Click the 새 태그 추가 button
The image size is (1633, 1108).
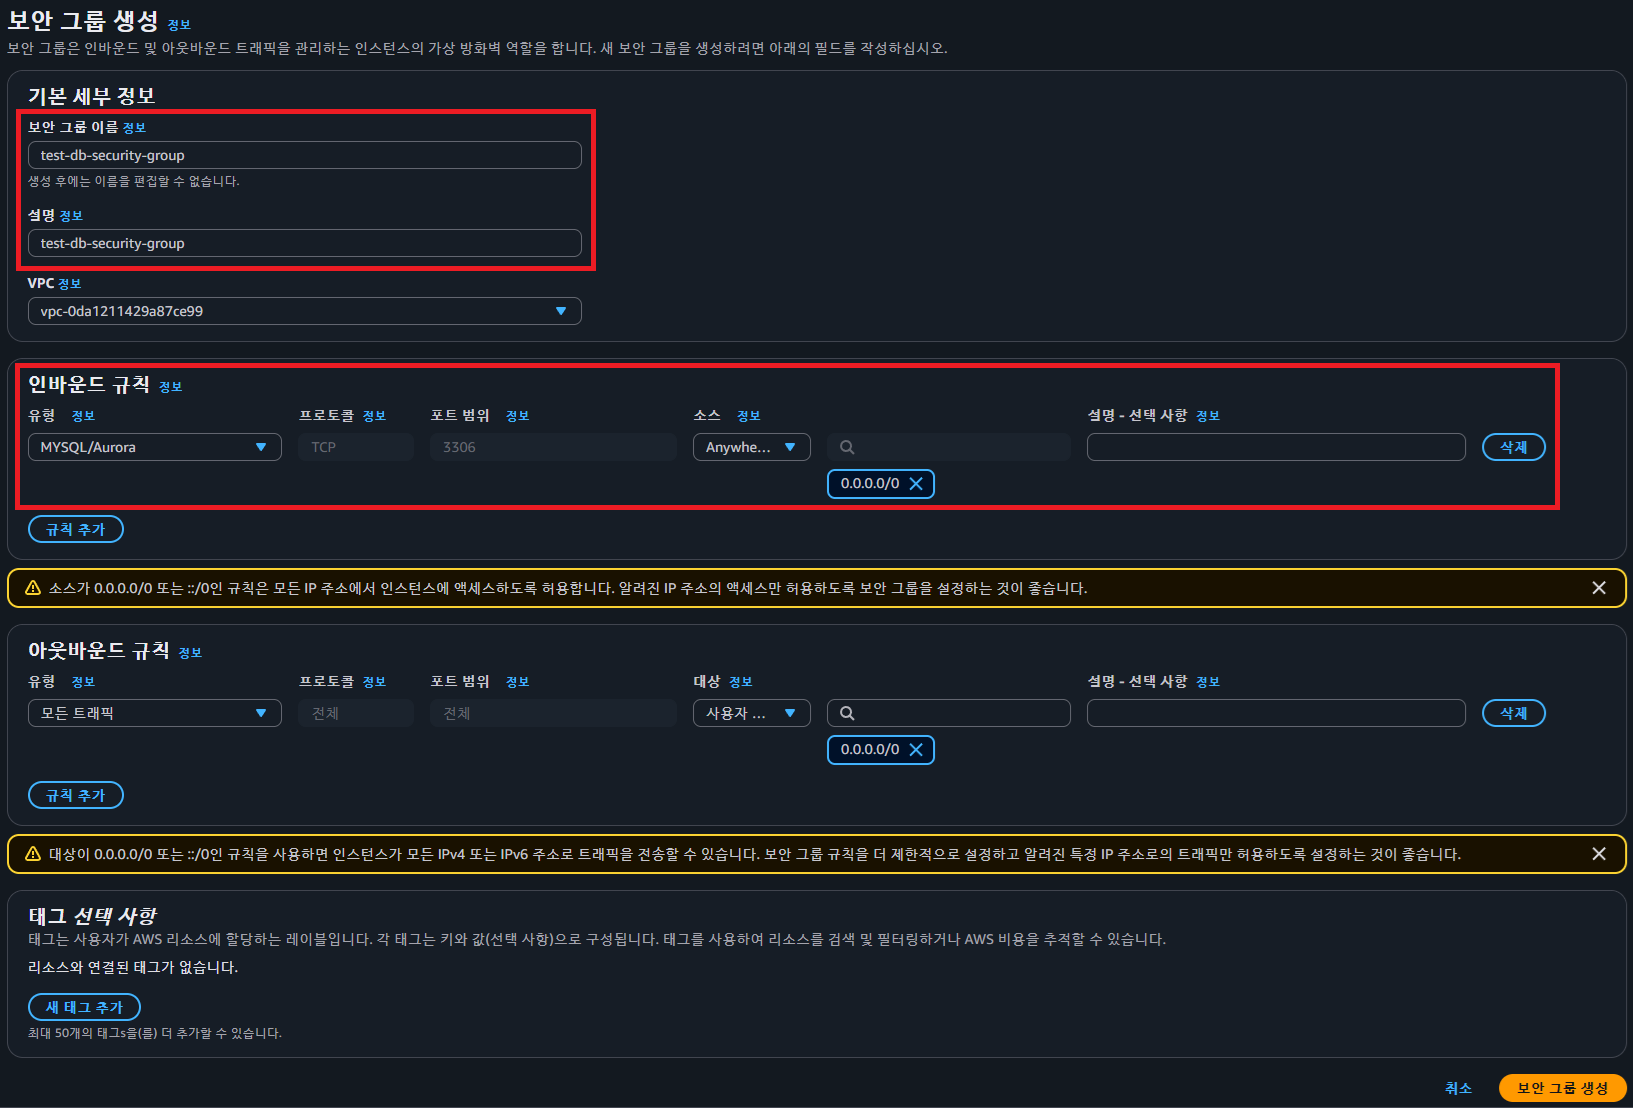tap(84, 1007)
